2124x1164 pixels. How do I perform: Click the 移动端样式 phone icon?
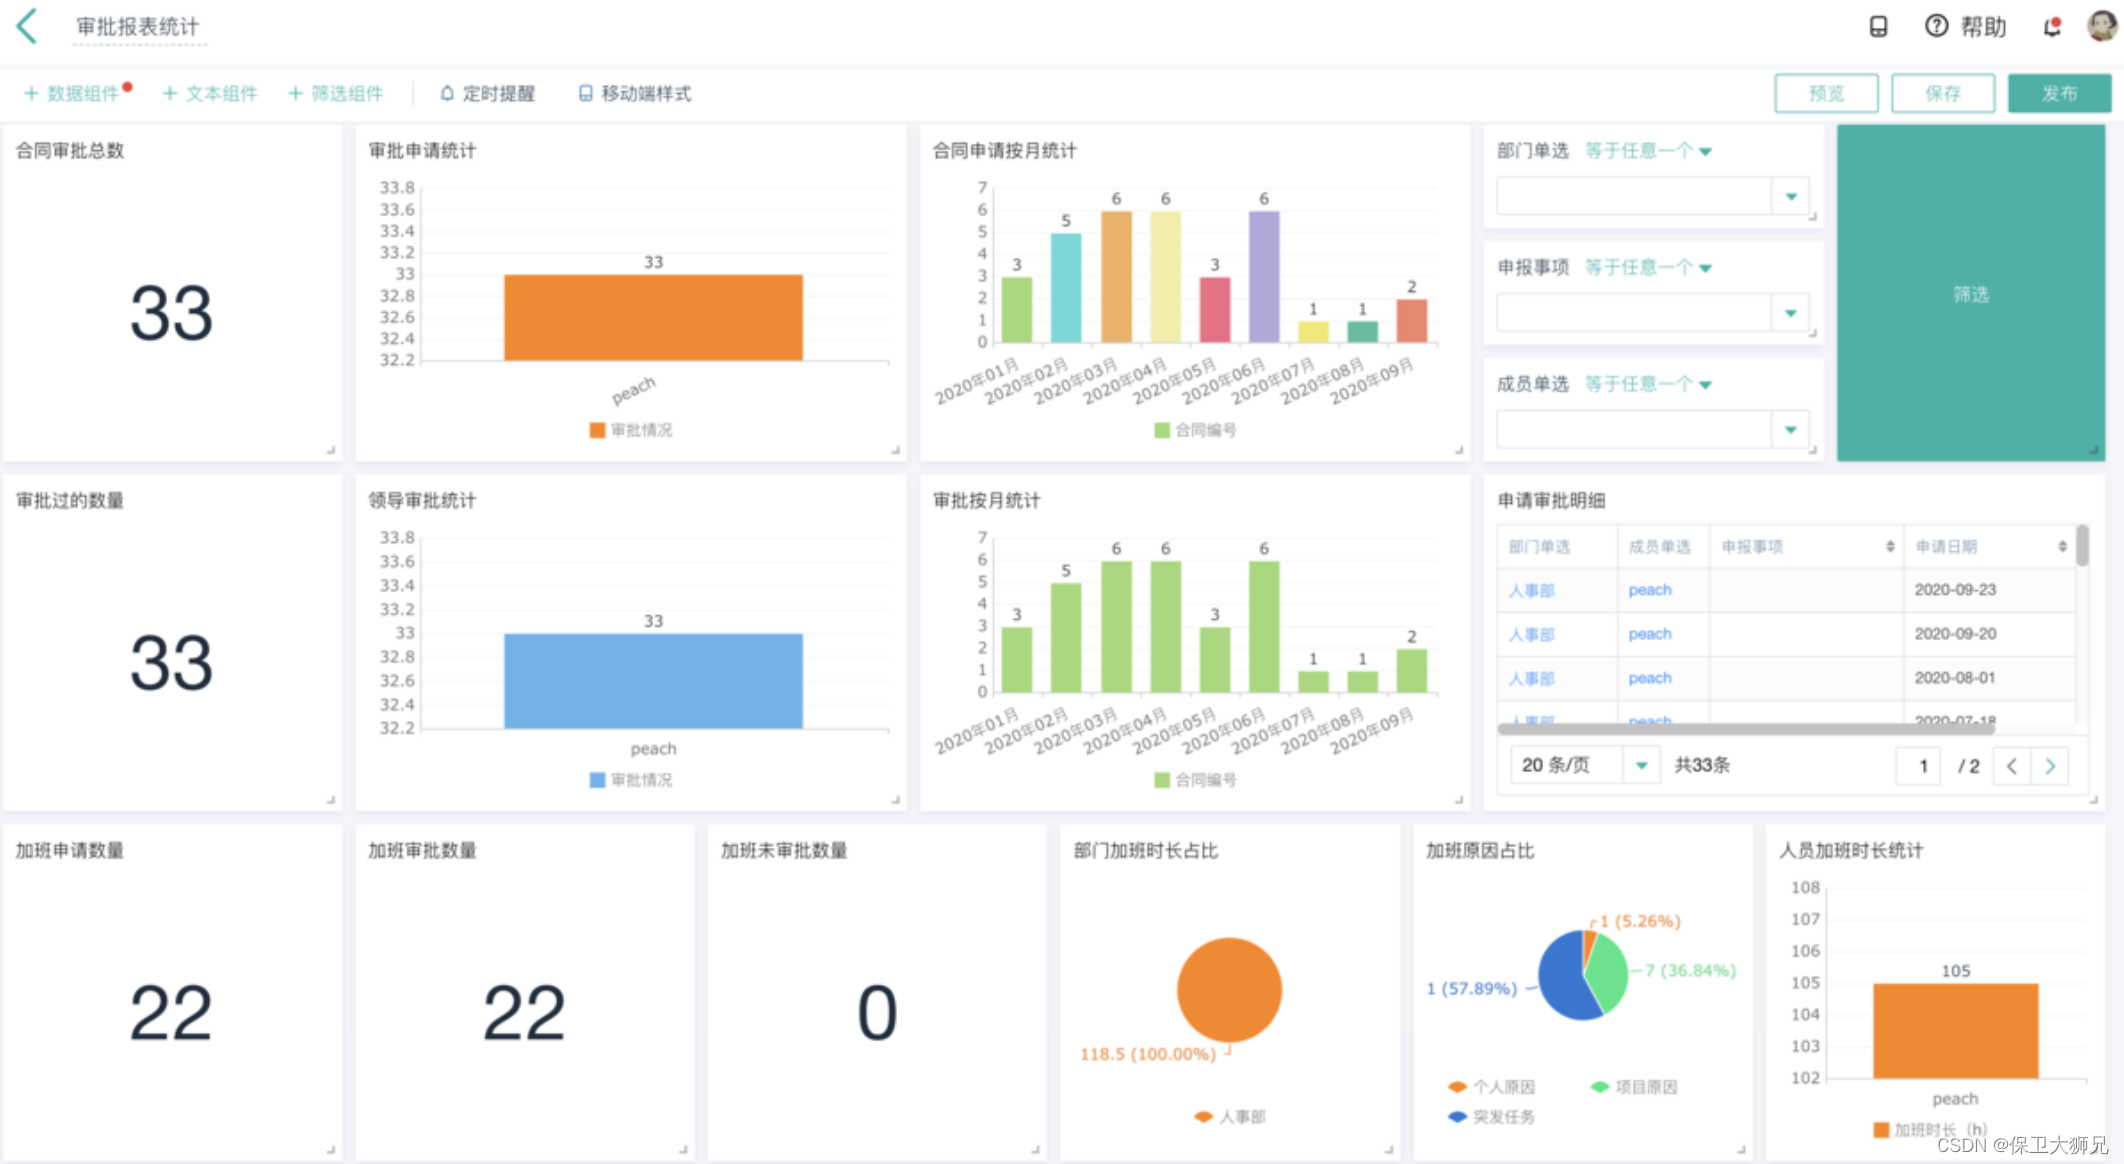pos(585,93)
